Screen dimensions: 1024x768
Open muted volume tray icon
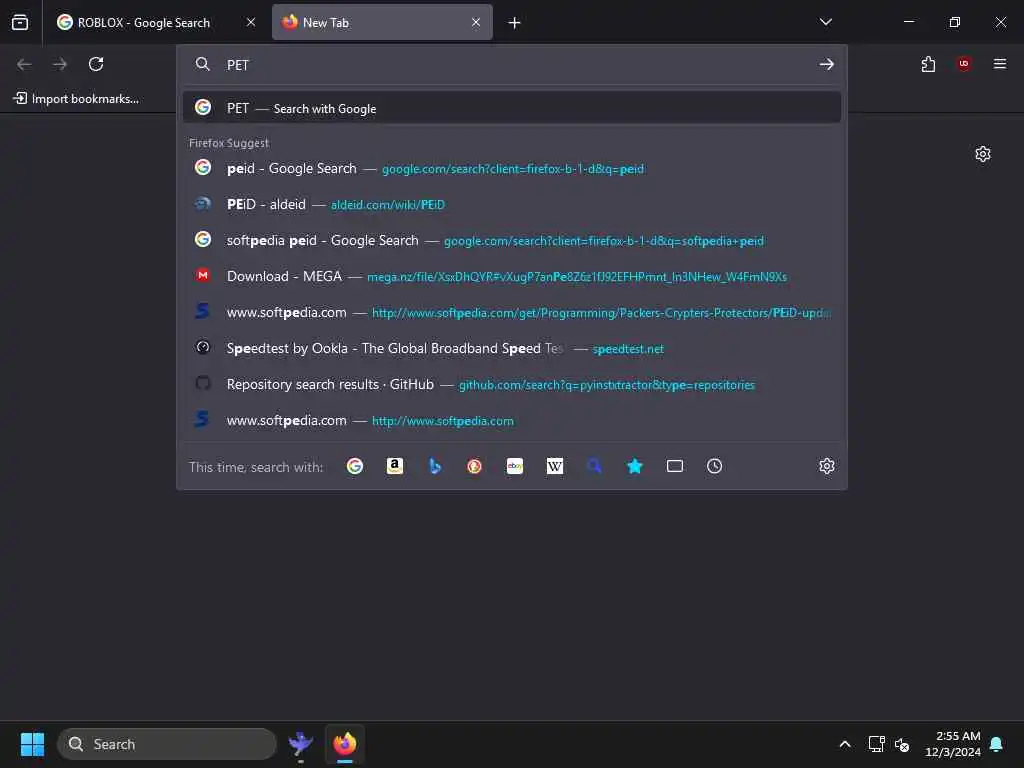(x=902, y=744)
